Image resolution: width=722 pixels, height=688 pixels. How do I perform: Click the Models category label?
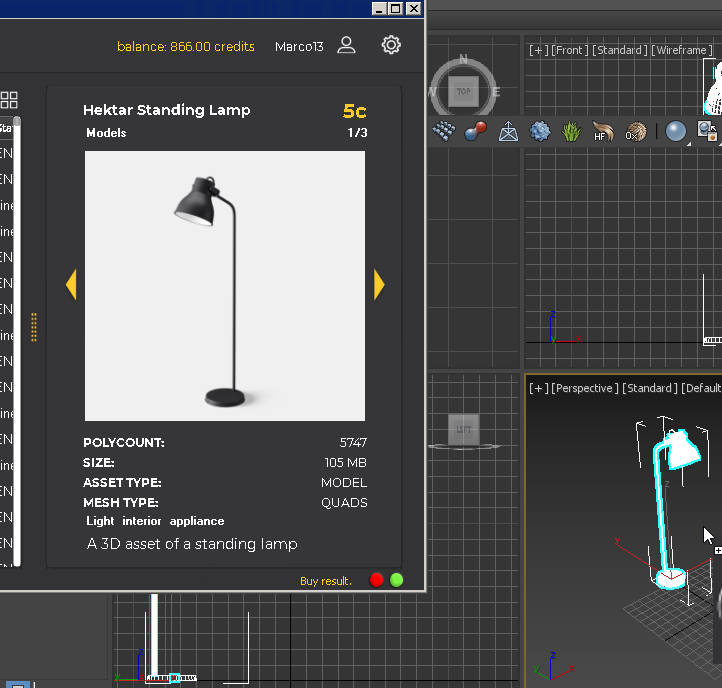click(x=106, y=133)
